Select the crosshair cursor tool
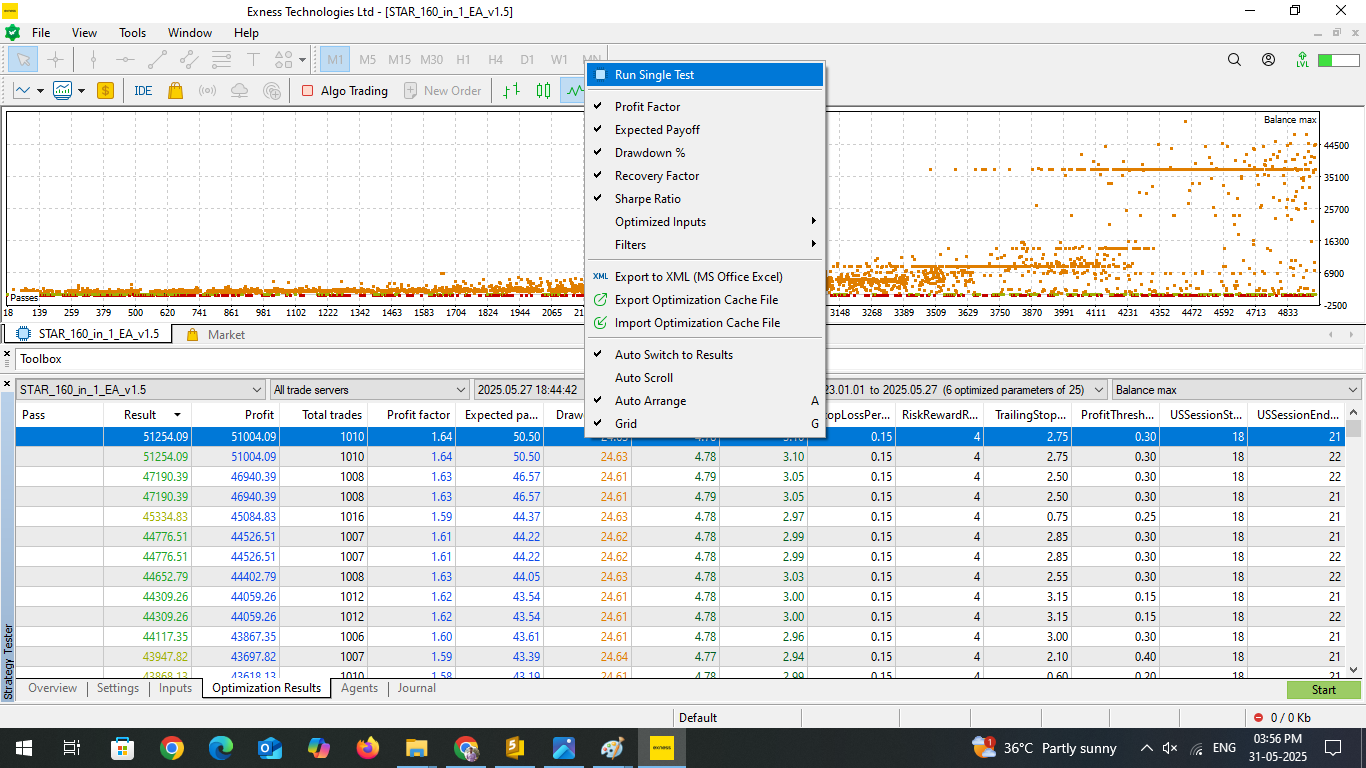This screenshot has height=768, width=1366. [56, 60]
